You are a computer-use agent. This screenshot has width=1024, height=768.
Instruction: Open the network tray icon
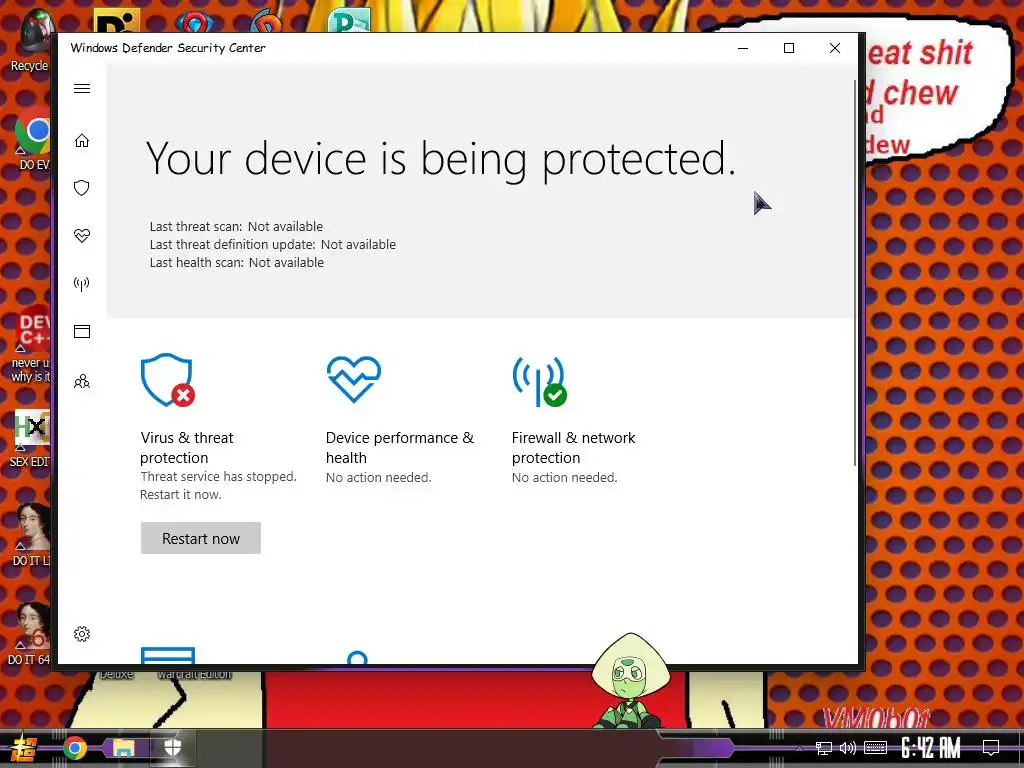[824, 748]
